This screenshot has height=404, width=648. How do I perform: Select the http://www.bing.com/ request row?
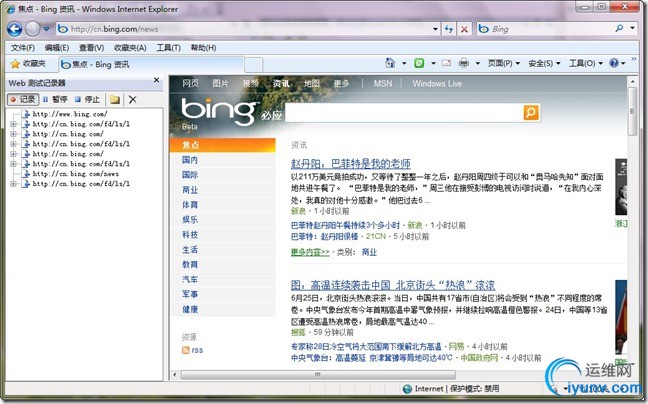coord(69,114)
